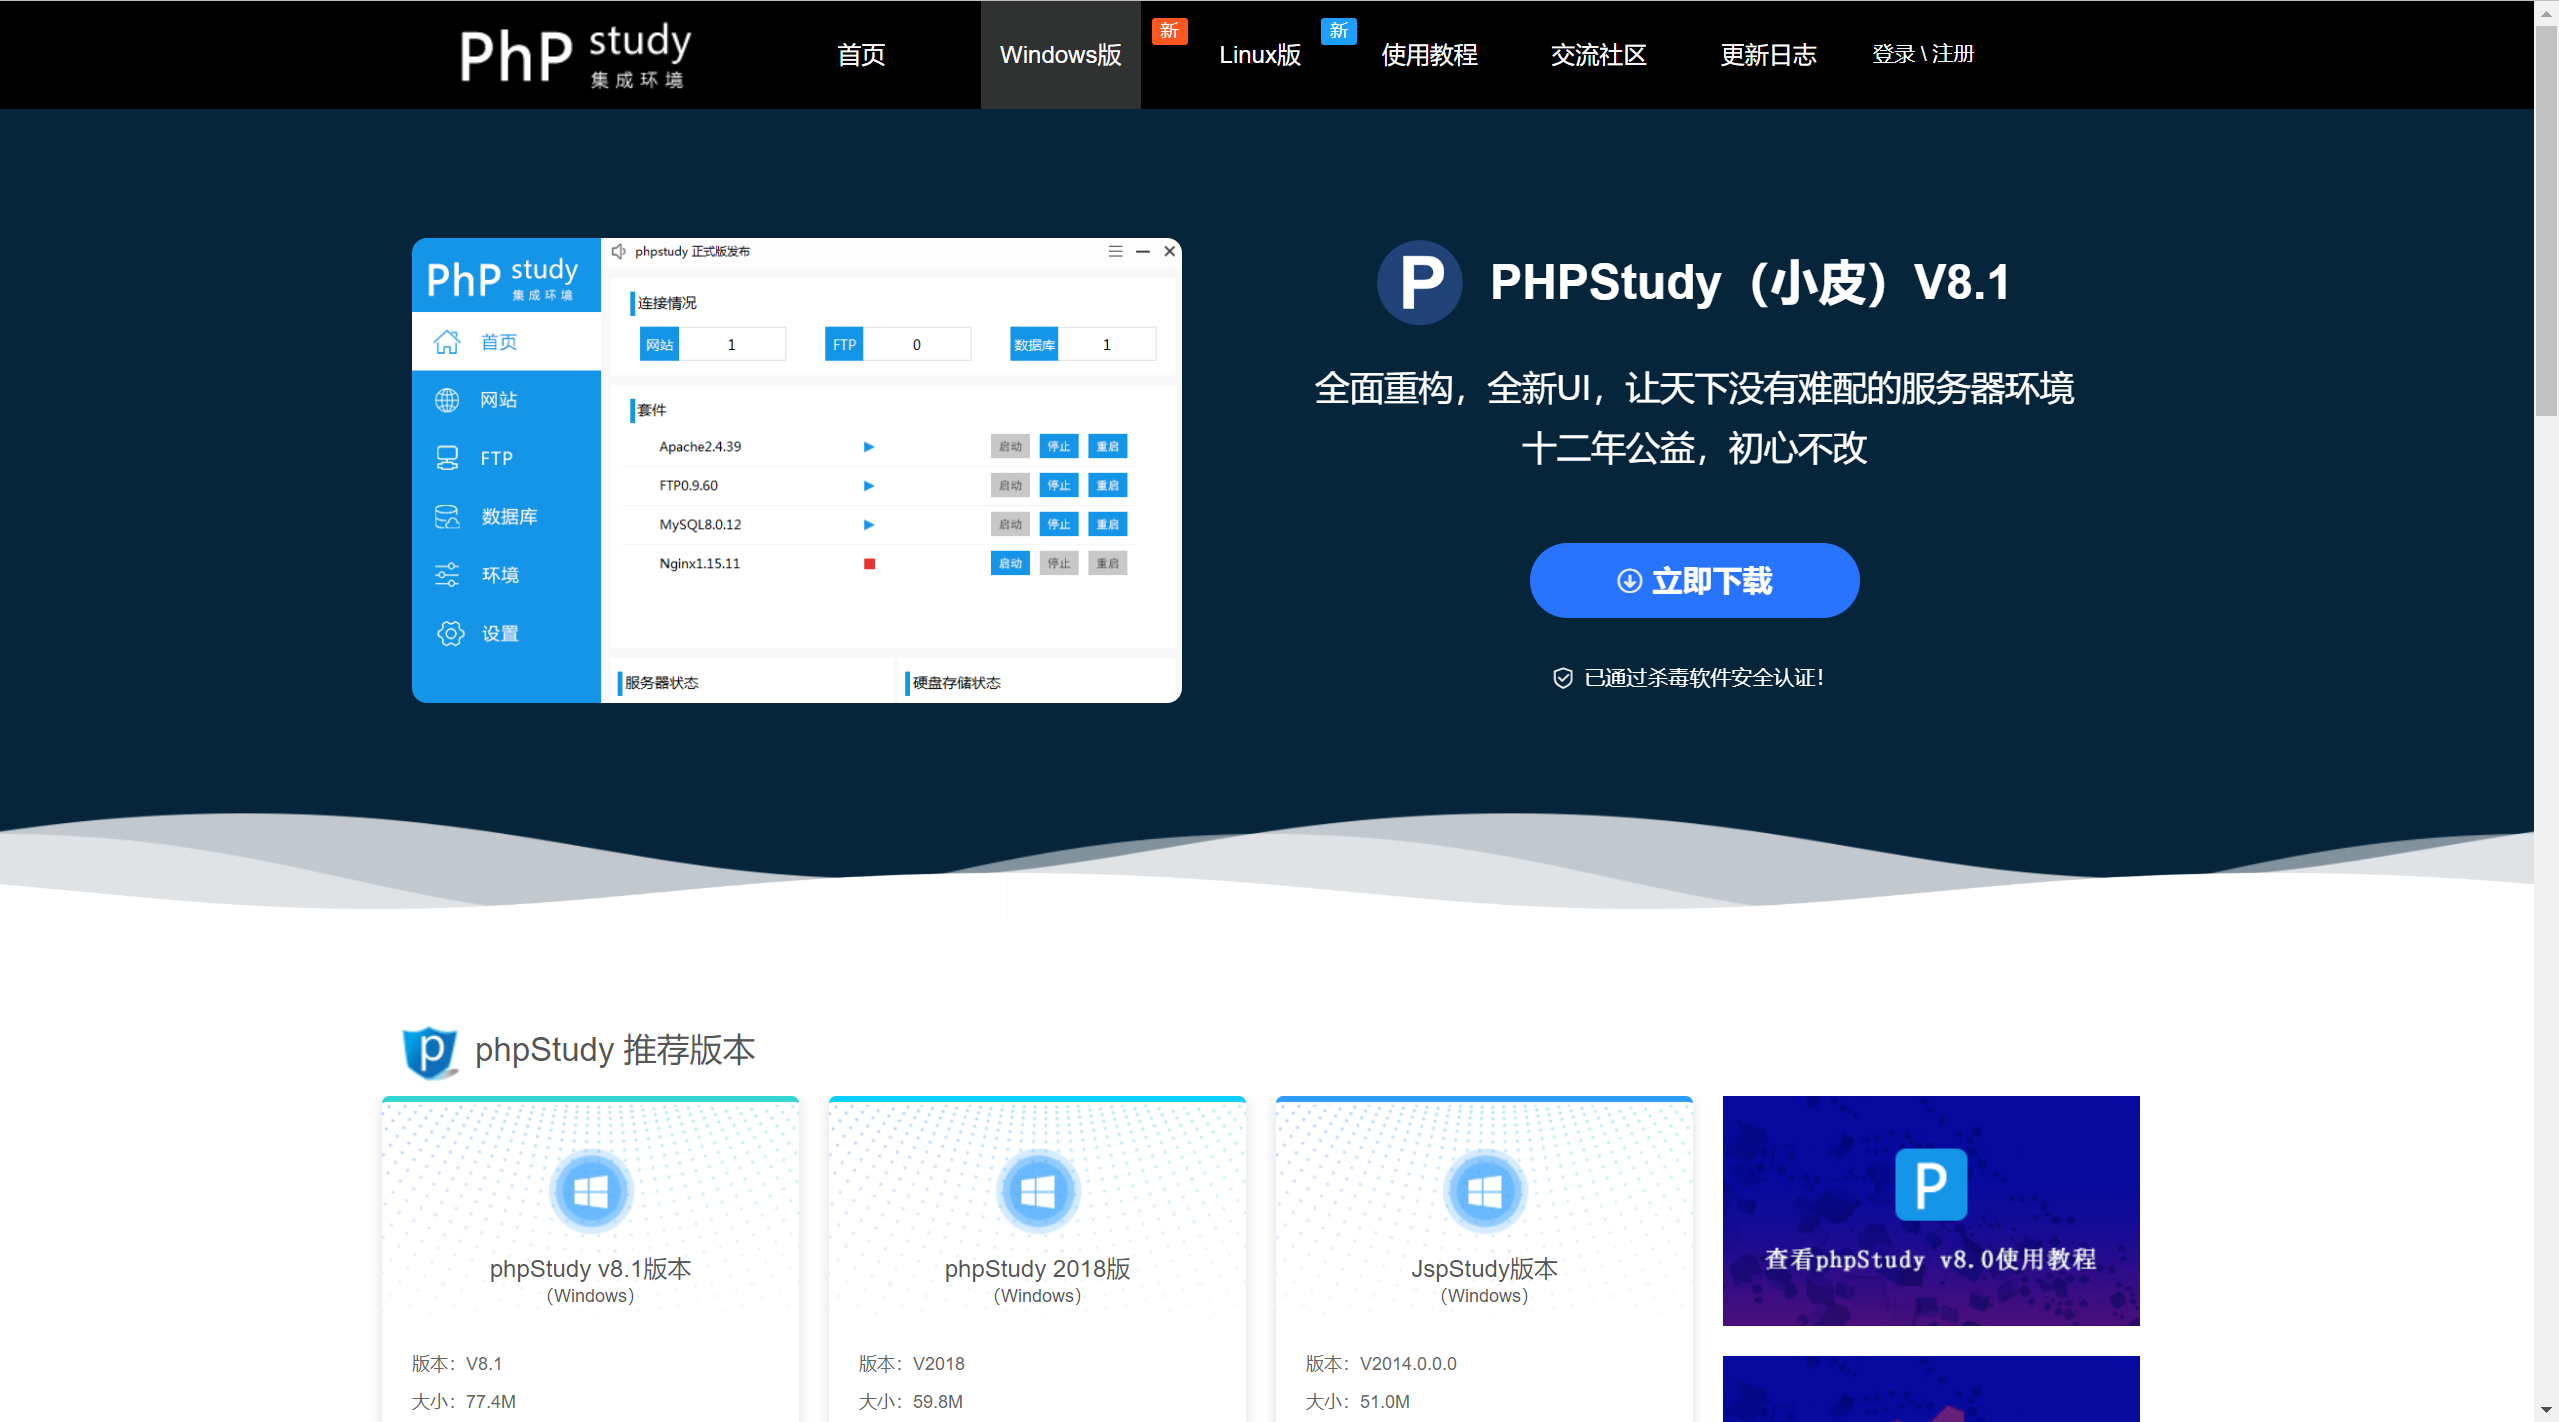Screen dimensions: 2559x1422
Task: Go to 使用教程 in the top nav
Action: pyautogui.click(x=1429, y=55)
